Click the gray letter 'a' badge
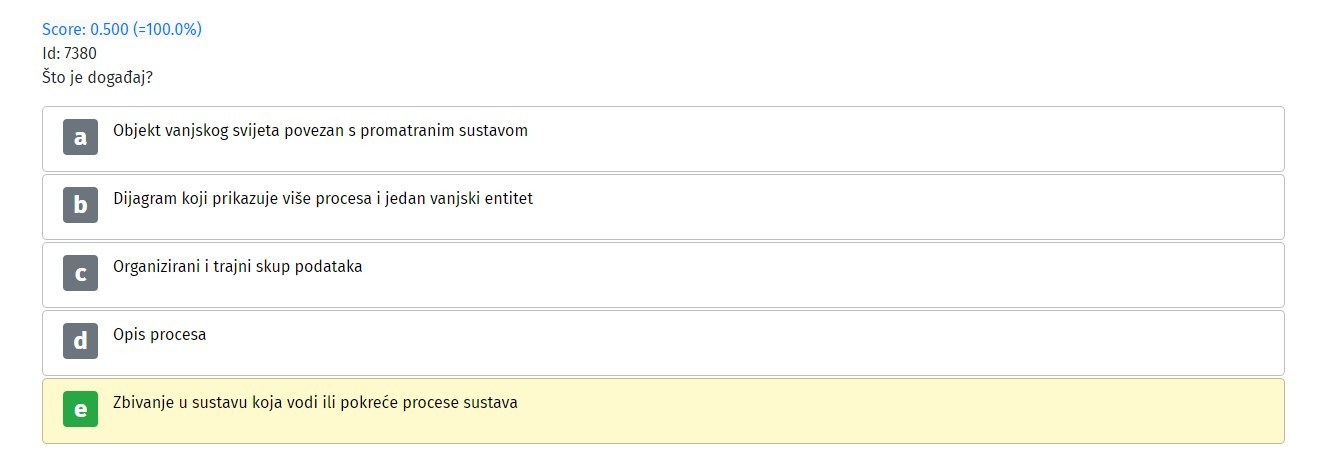The width and height of the screenshot is (1322, 450). click(80, 137)
